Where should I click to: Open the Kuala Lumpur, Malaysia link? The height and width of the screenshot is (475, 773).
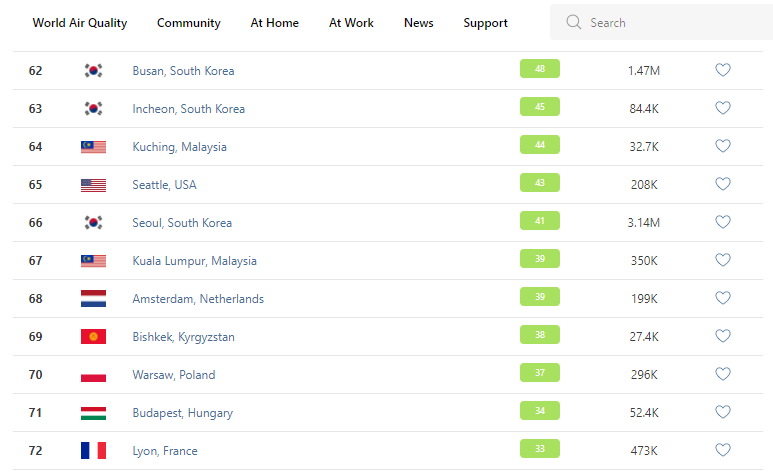click(194, 261)
